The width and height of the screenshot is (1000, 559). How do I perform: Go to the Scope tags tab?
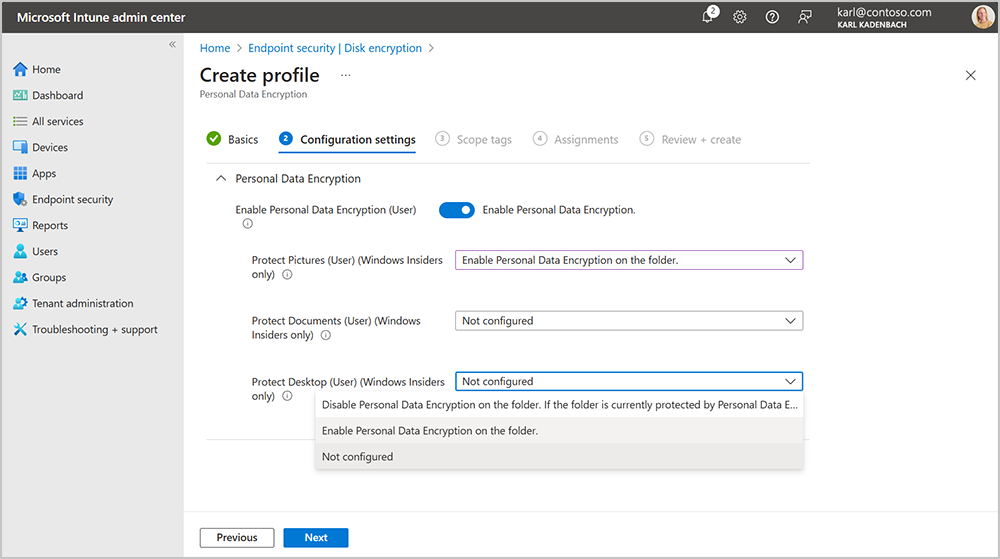tap(484, 140)
